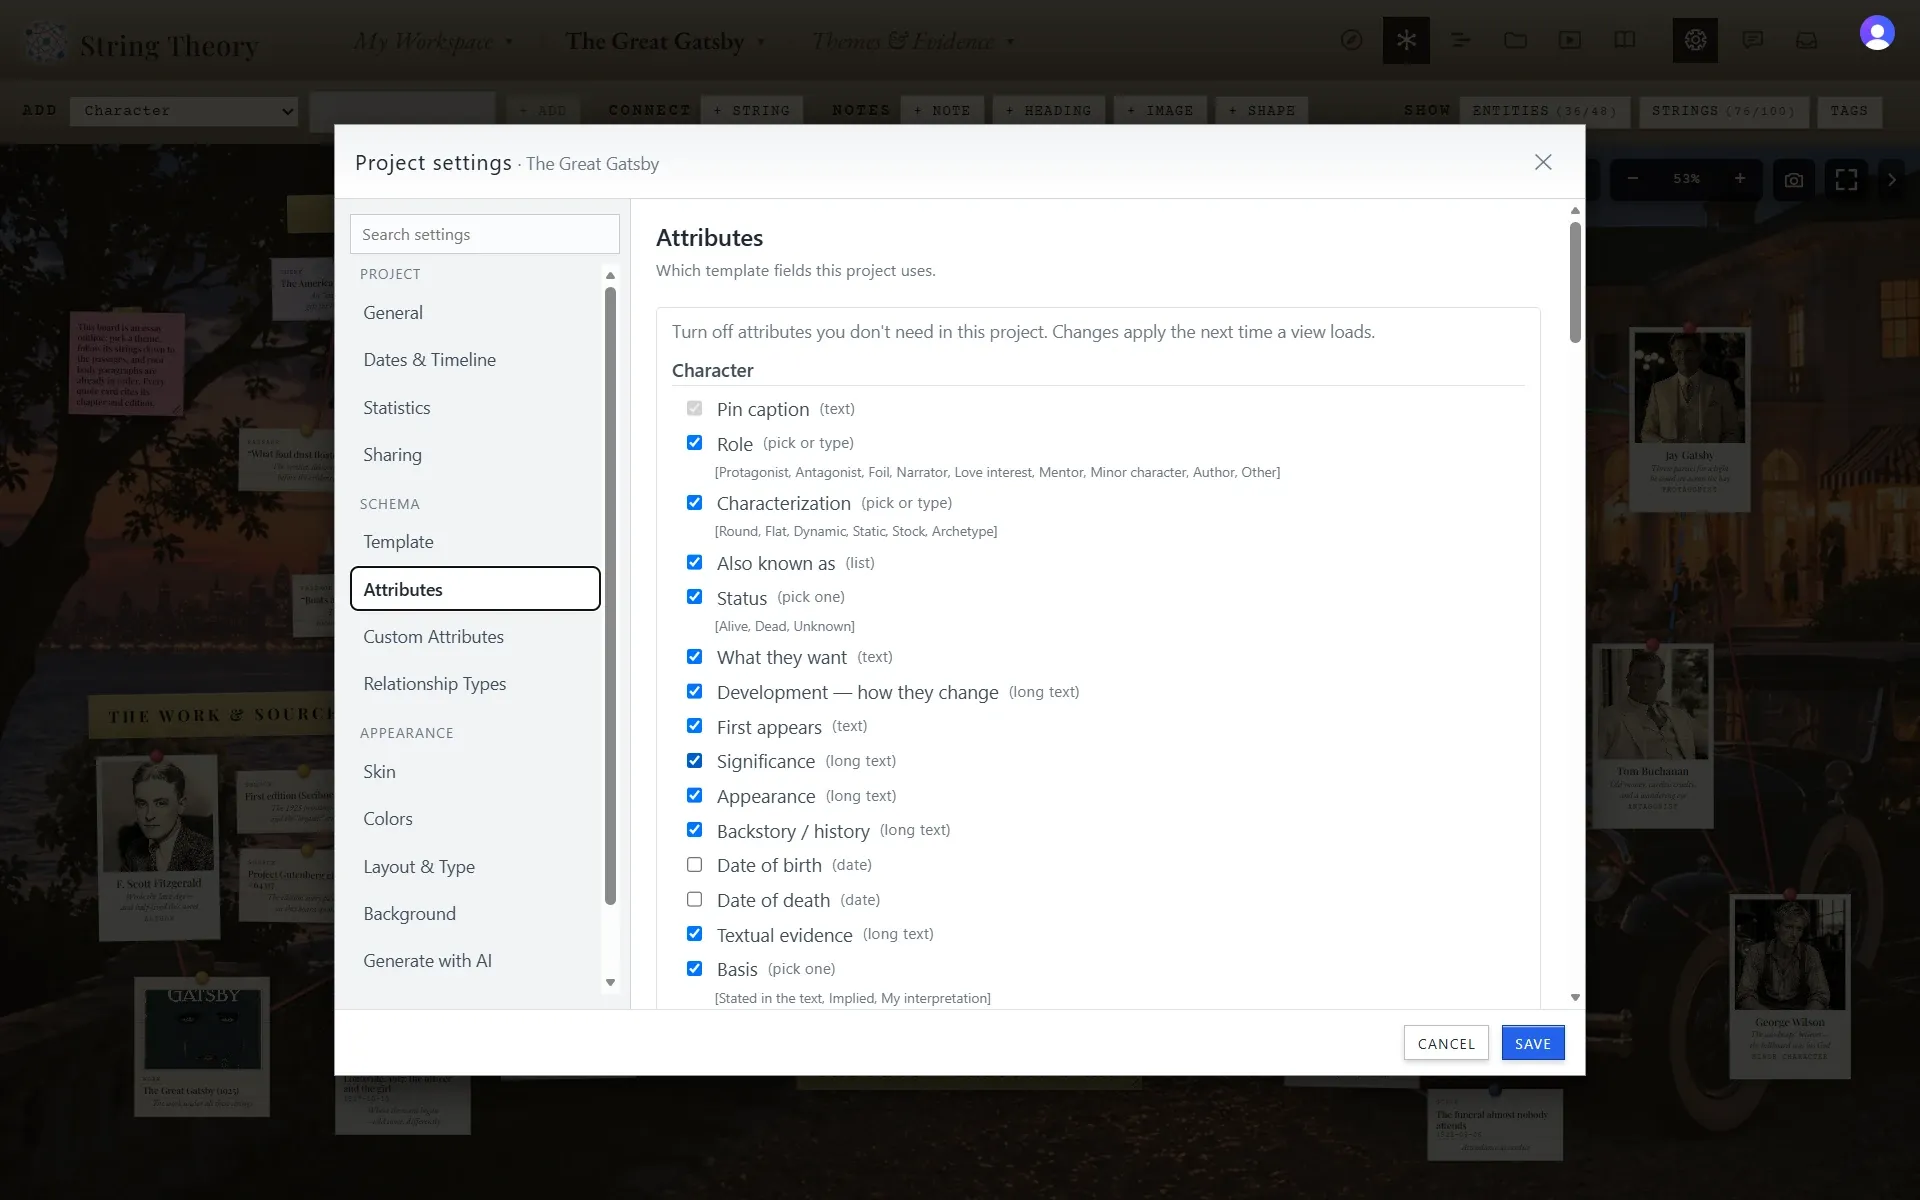Open the folder icon in the top bar
This screenshot has width=1920, height=1200.
coord(1515,40)
